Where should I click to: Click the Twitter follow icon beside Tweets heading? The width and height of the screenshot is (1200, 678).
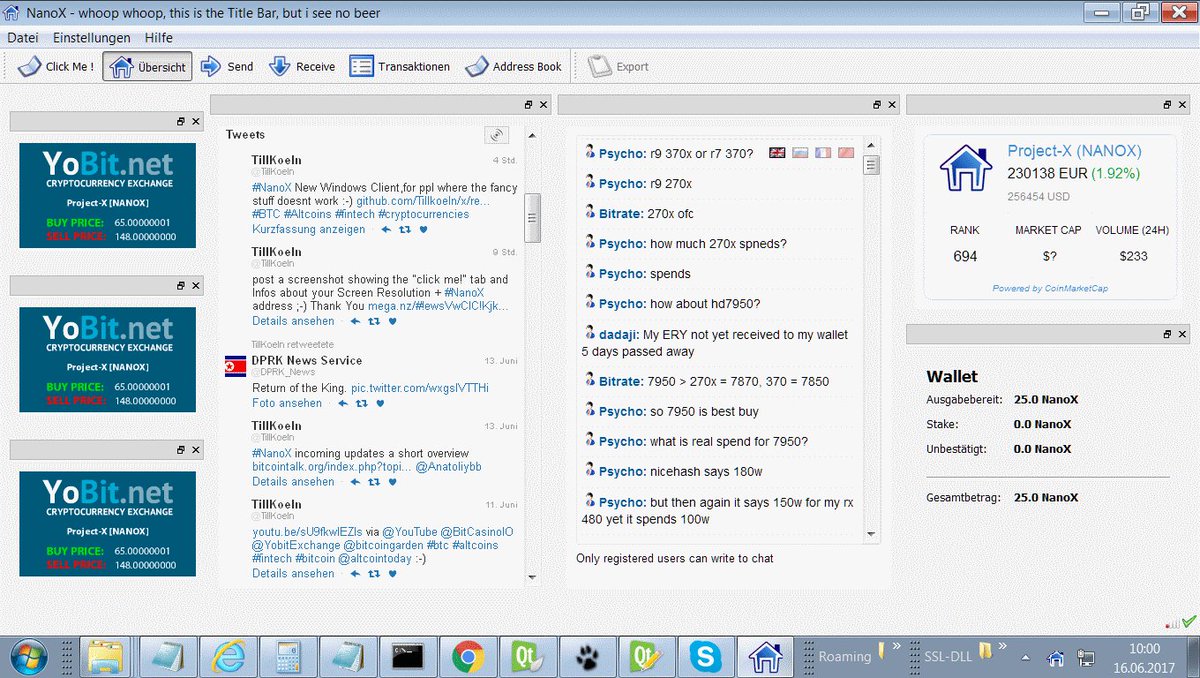click(496, 135)
